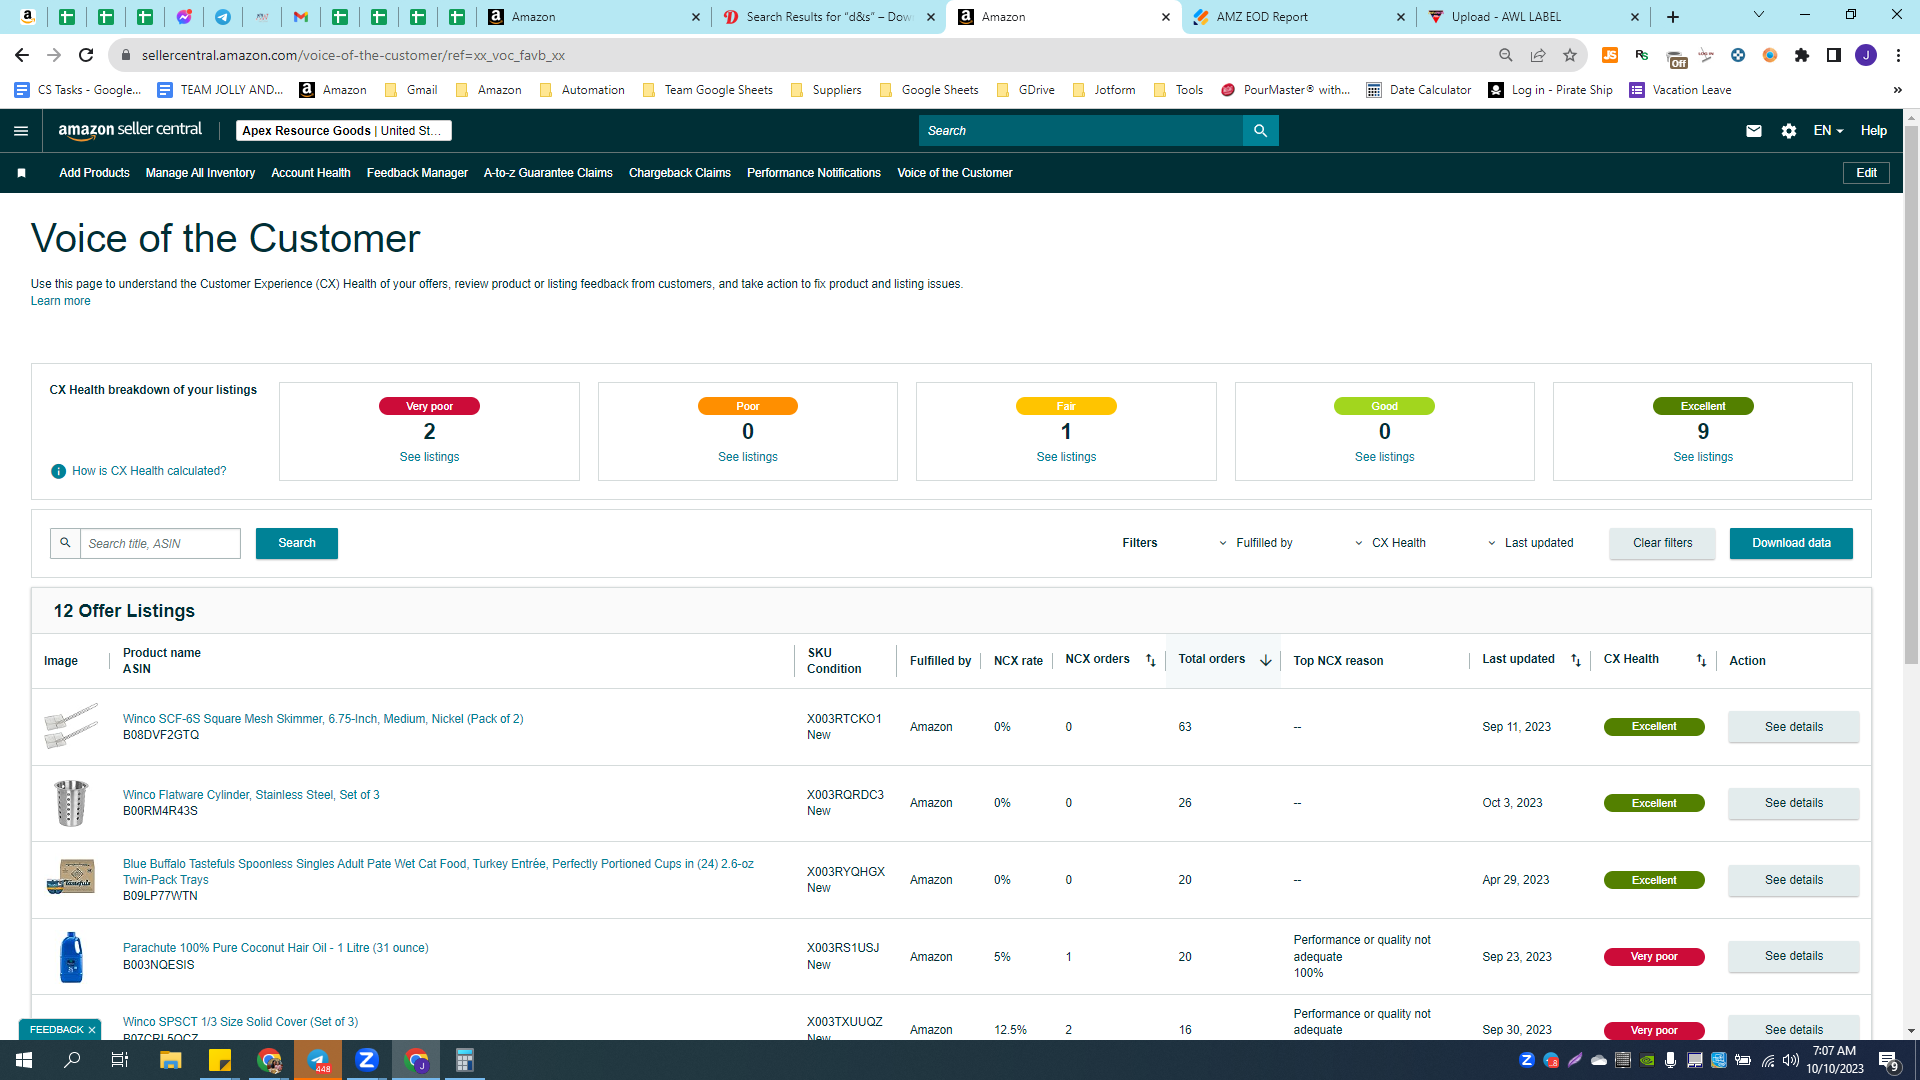This screenshot has height=1080, width=1920.
Task: Open Winco SCF-6S Square Mesh Skimmer listing
Action: pos(323,719)
